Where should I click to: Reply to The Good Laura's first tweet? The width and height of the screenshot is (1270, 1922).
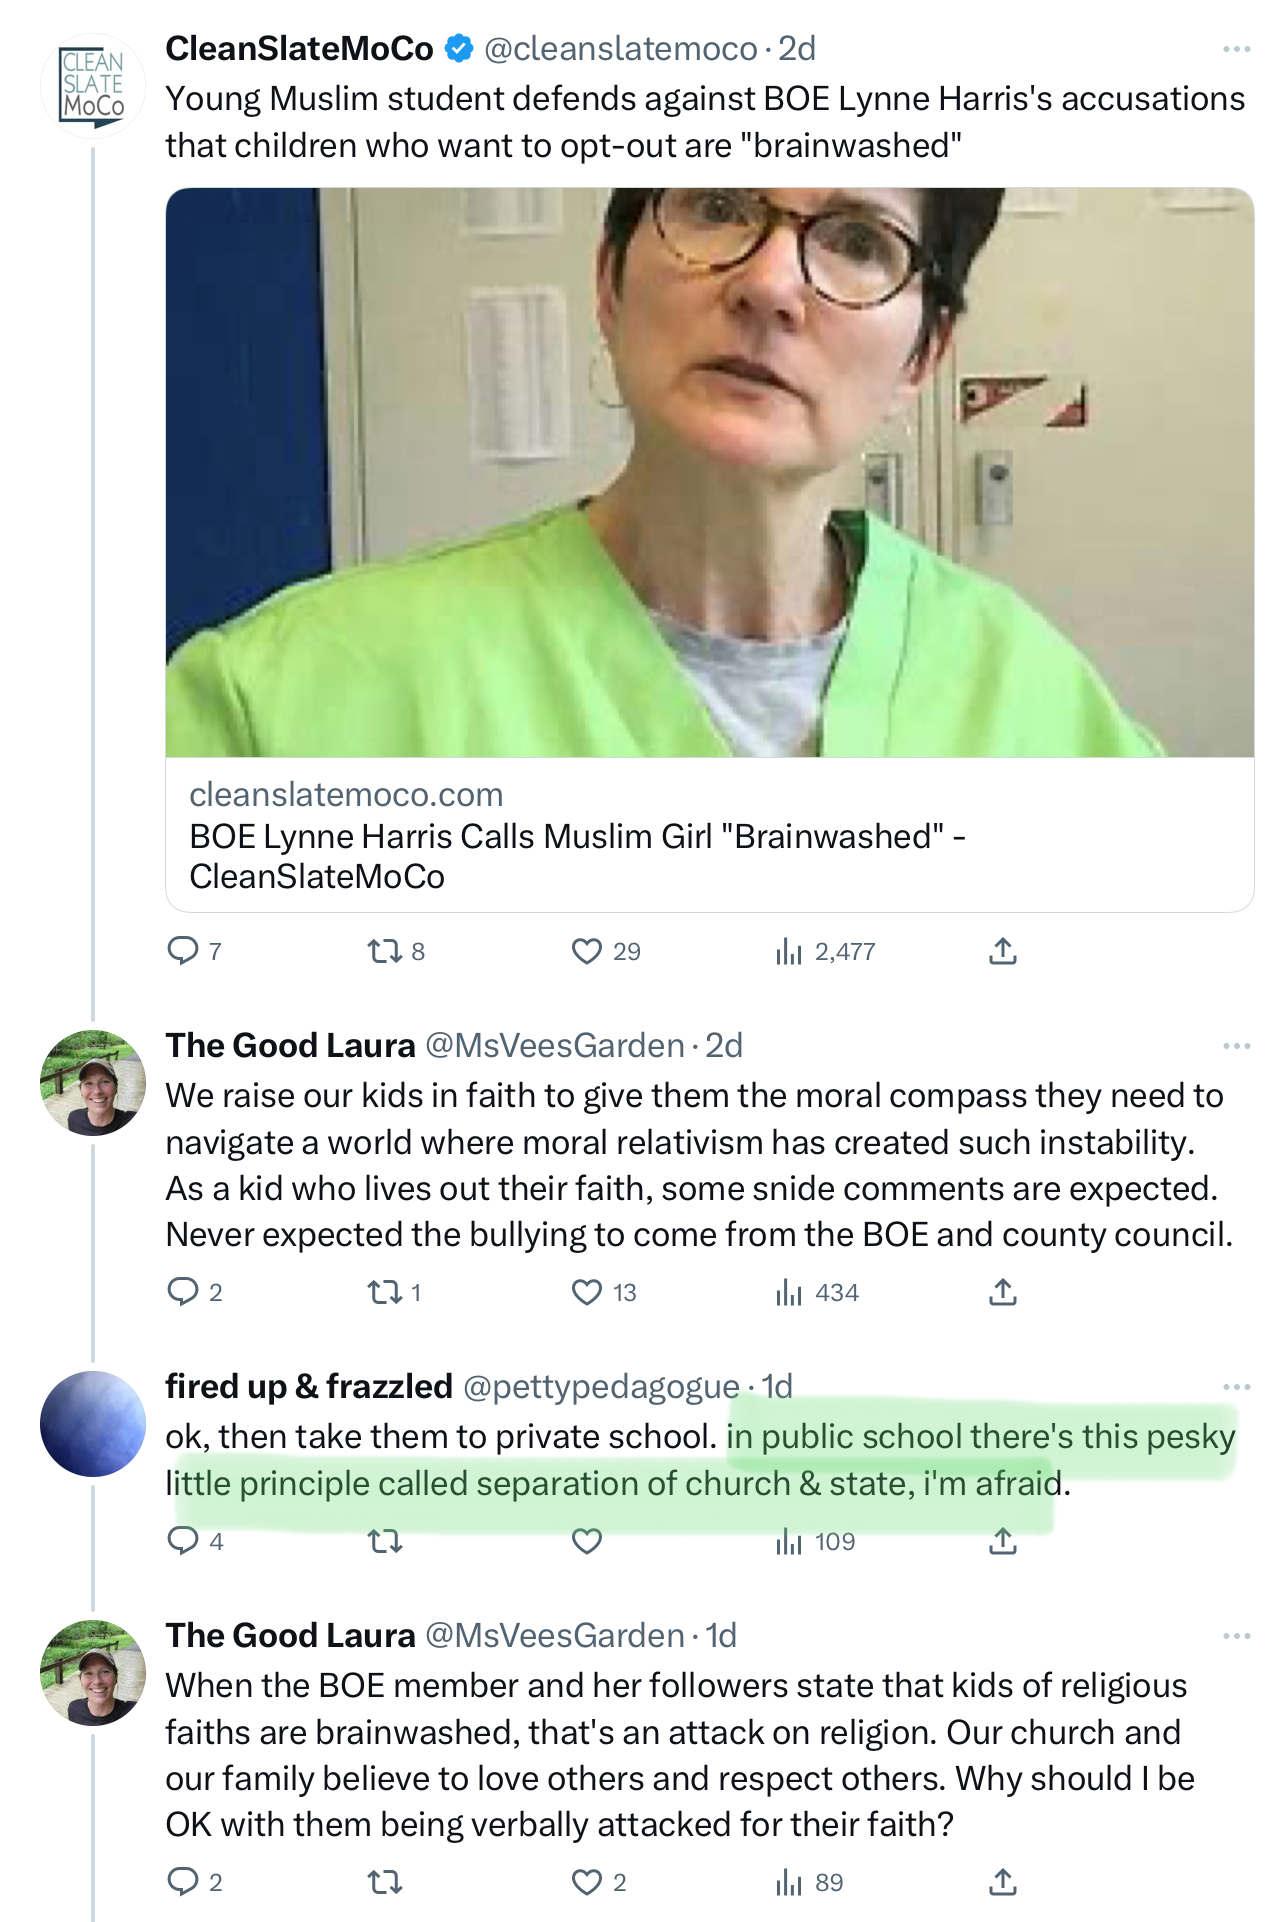[x=183, y=1292]
